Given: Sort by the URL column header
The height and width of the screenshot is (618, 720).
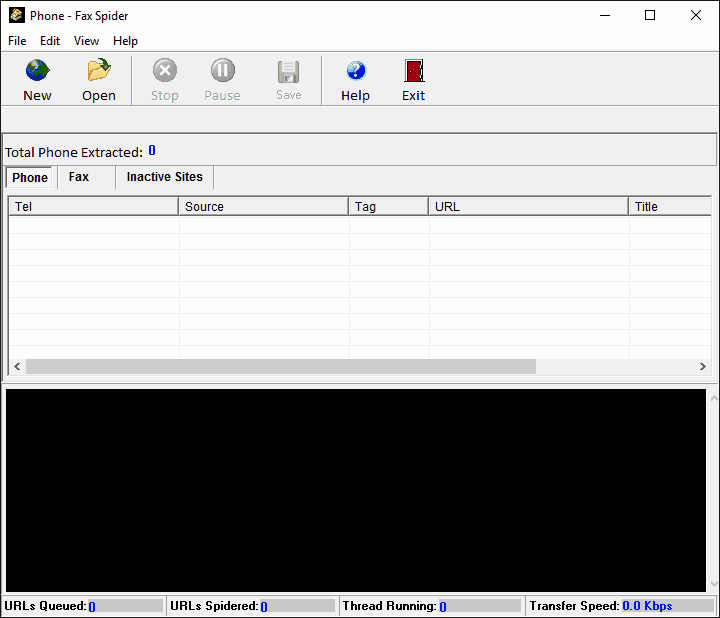Looking at the screenshot, I should point(529,207).
